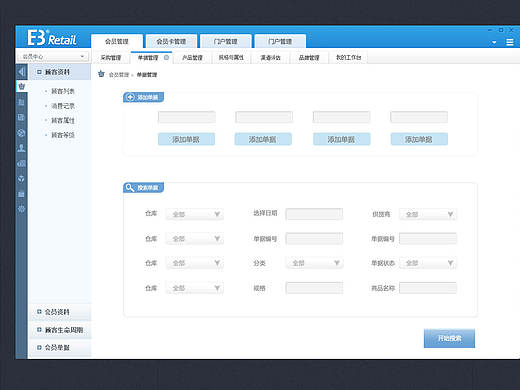Click the small down arrow beside hamburger menu
Image resolution: width=520 pixels, height=390 pixels.
(x=494, y=42)
